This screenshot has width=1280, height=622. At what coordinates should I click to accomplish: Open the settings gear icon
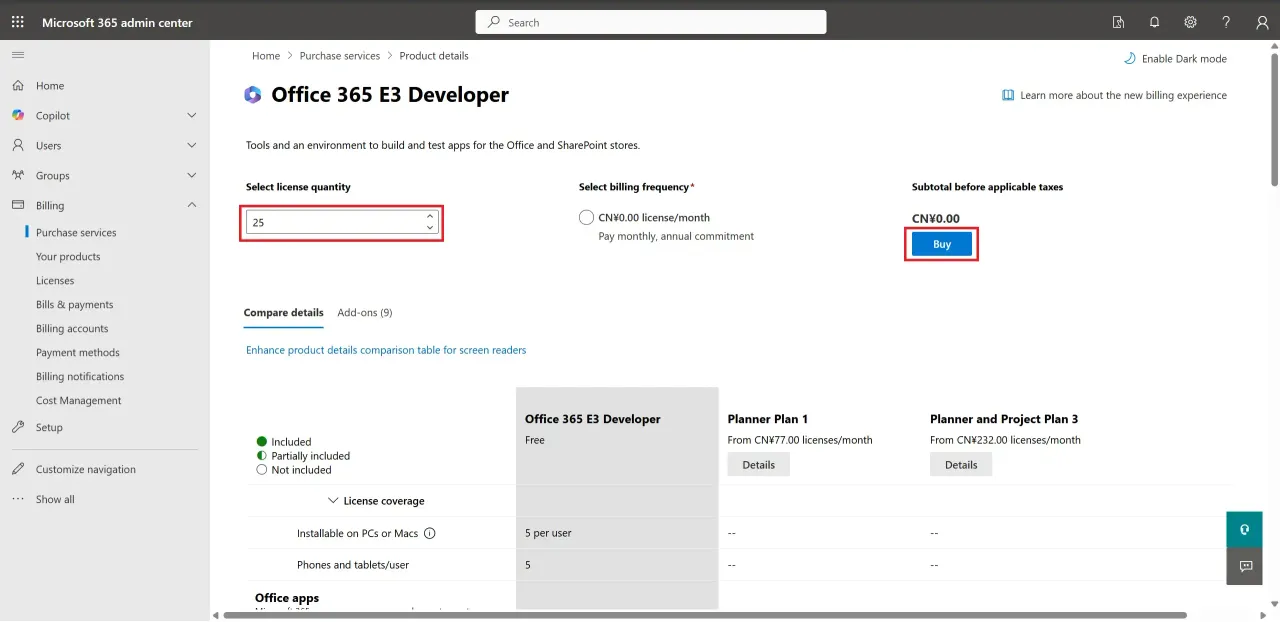(x=1190, y=22)
